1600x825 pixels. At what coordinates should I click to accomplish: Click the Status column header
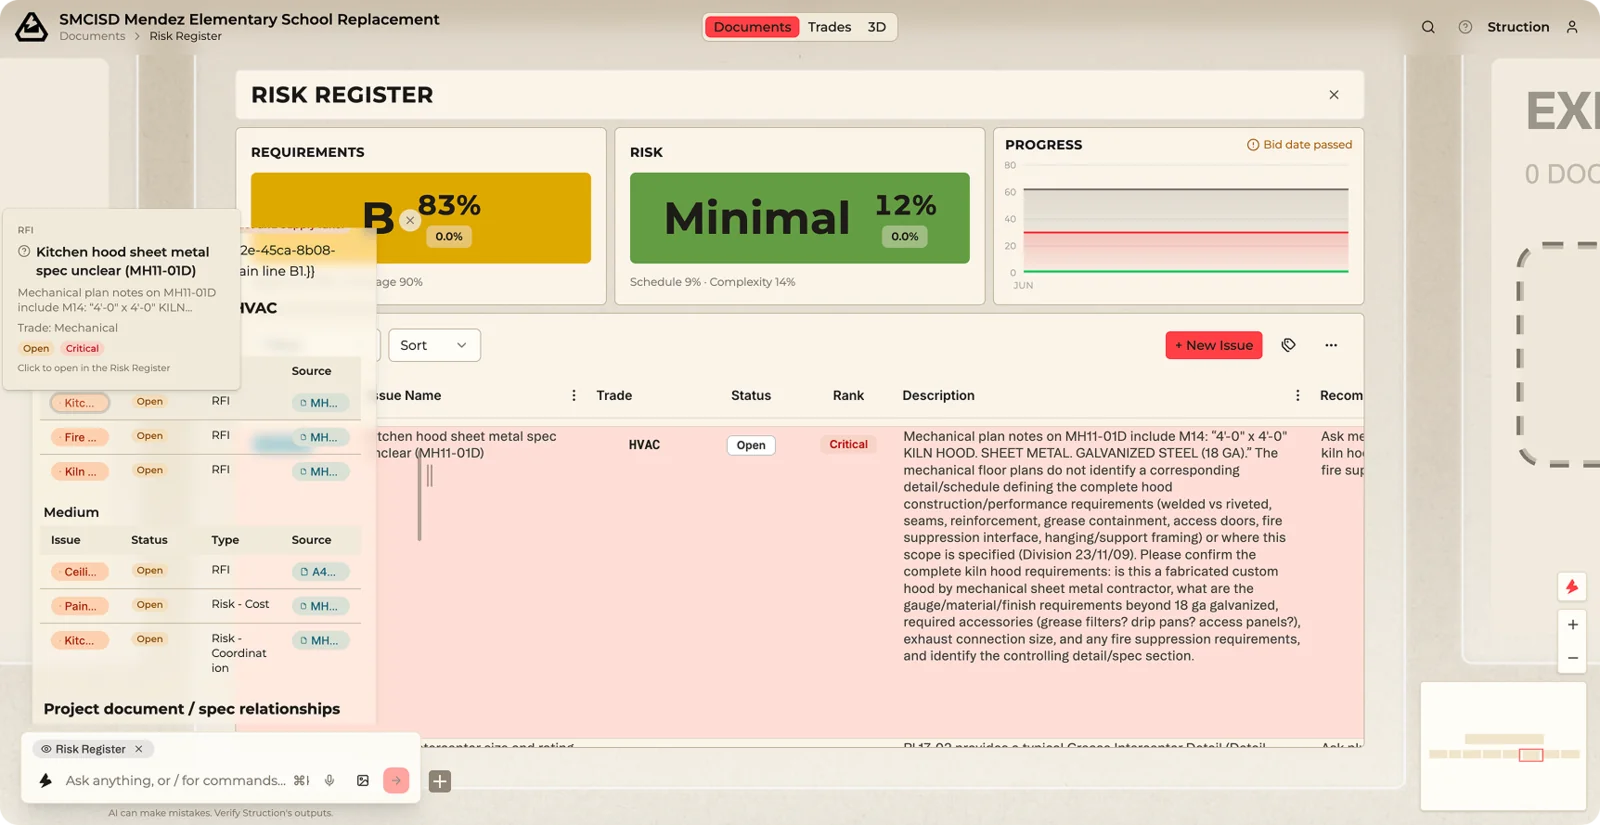[751, 396]
